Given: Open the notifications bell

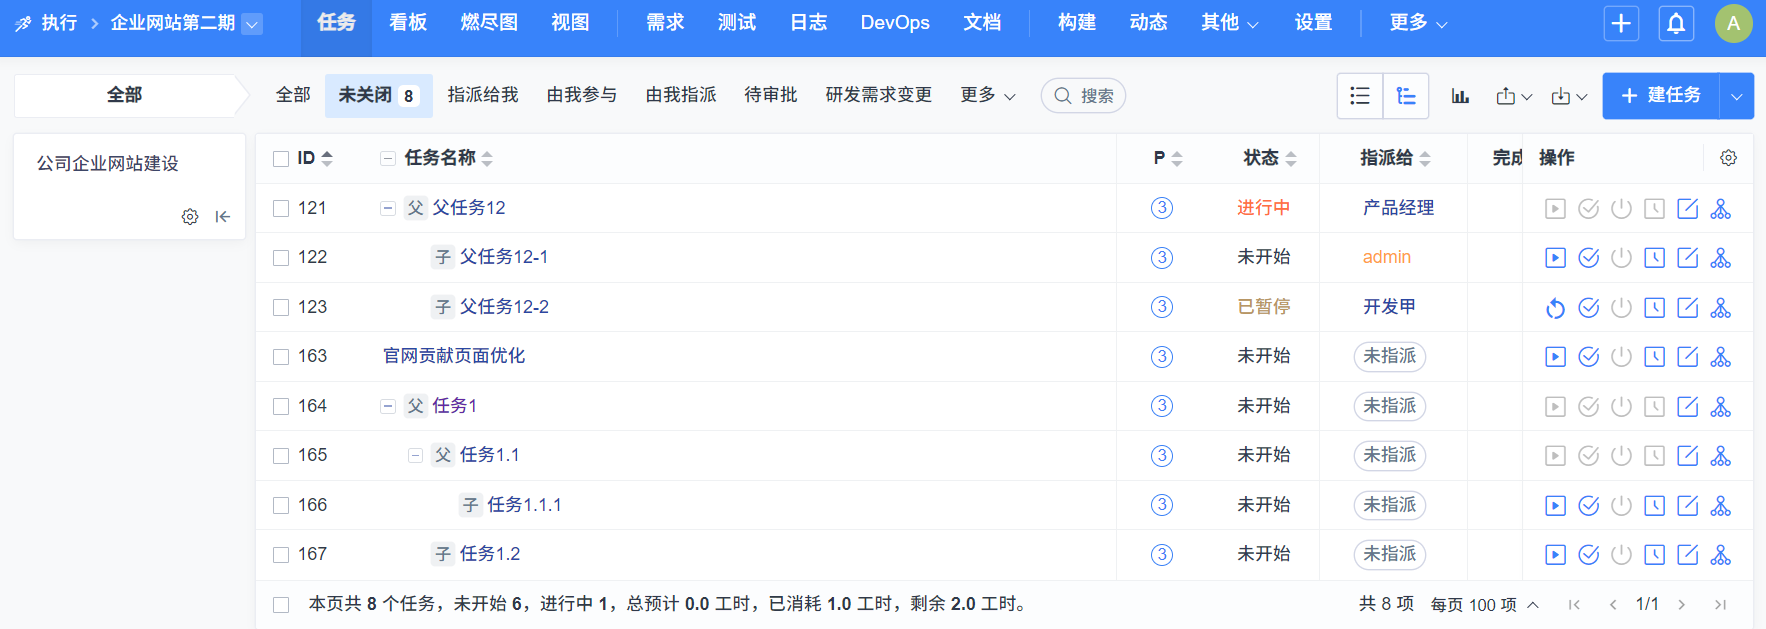Looking at the screenshot, I should pos(1676,23).
